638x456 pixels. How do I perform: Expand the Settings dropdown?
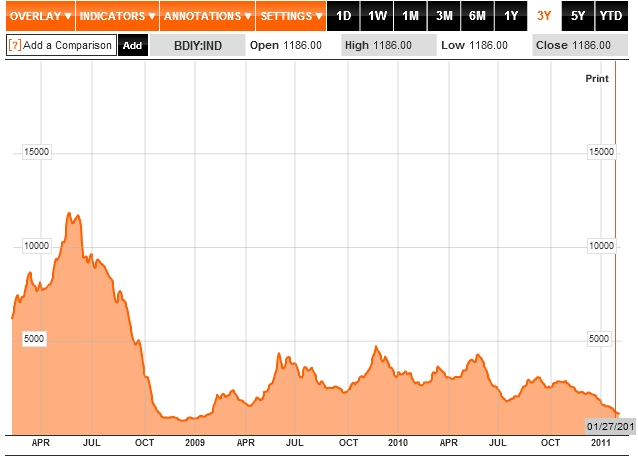pos(291,16)
